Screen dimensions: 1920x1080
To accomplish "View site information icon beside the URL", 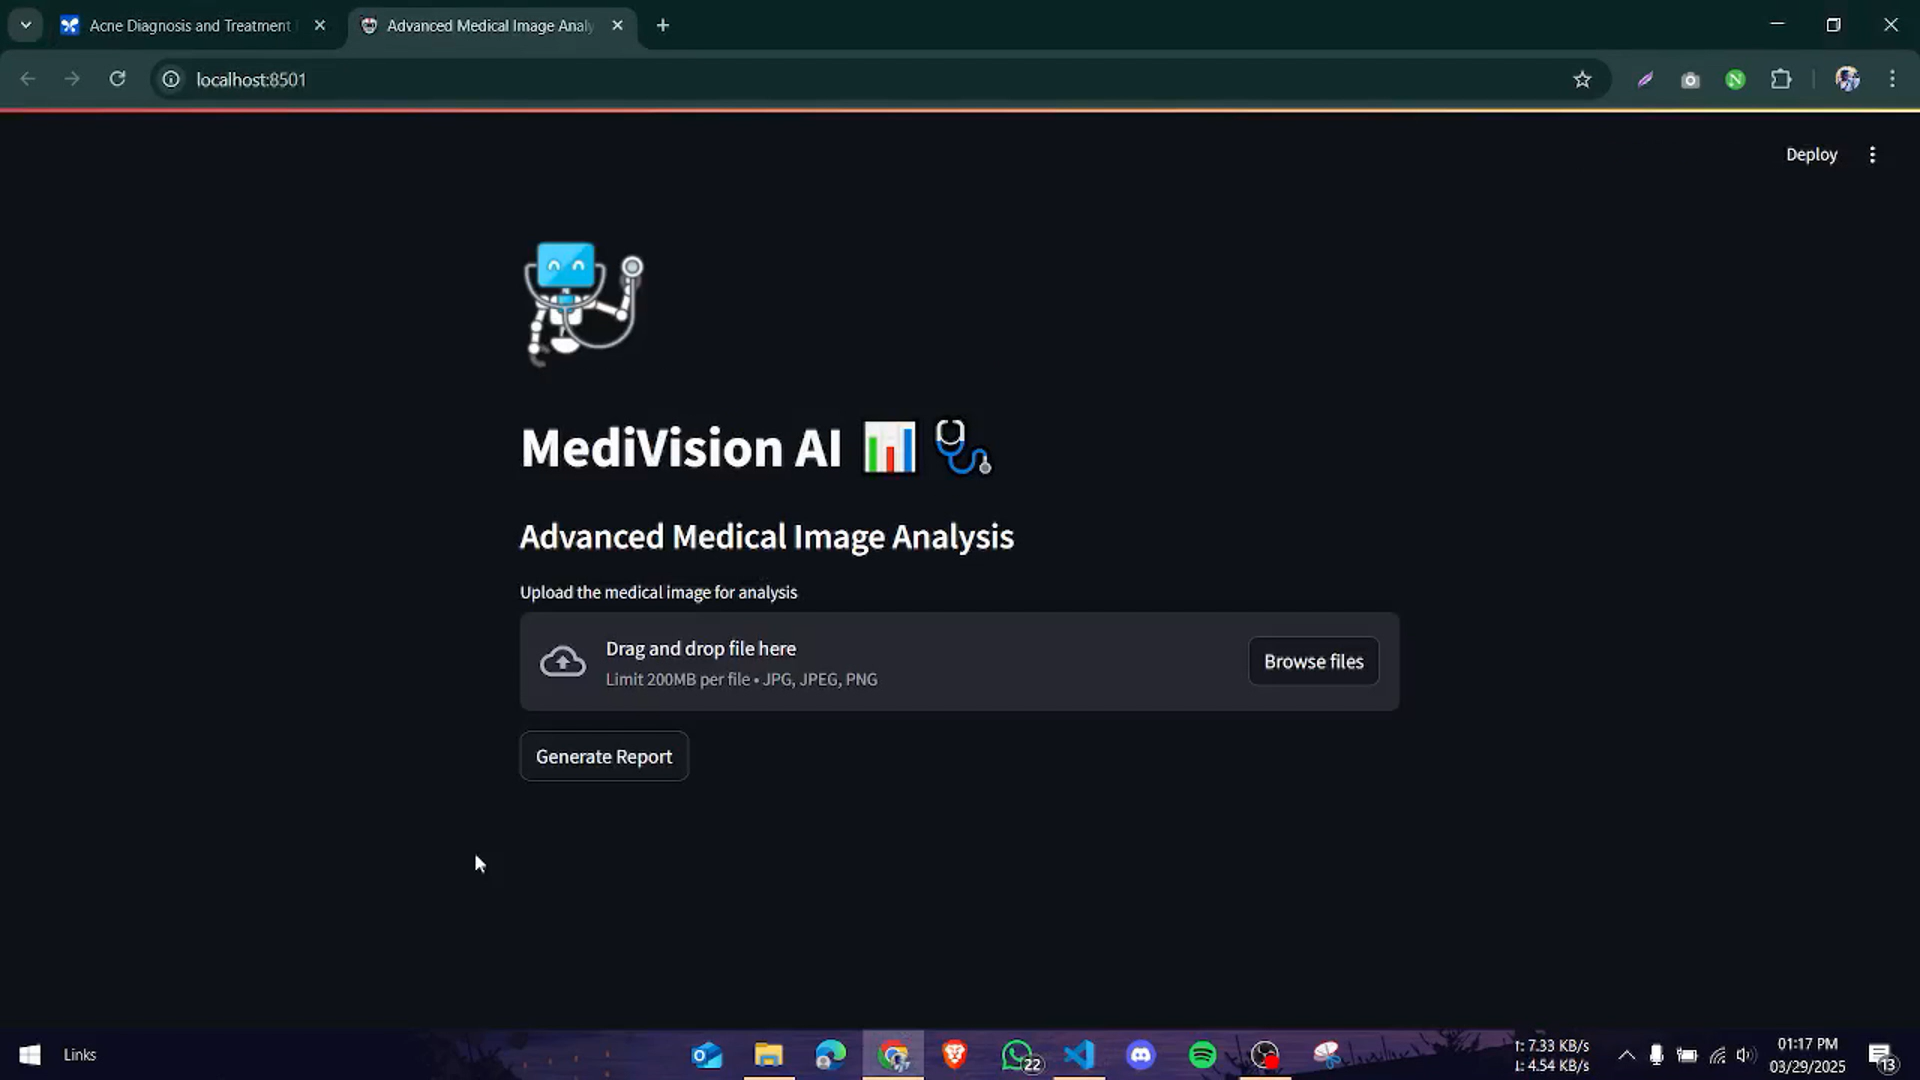I will pyautogui.click(x=171, y=79).
